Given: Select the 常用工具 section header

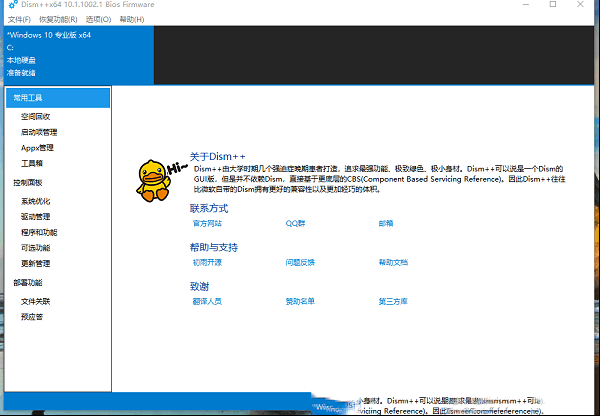Looking at the screenshot, I should coord(58,98).
